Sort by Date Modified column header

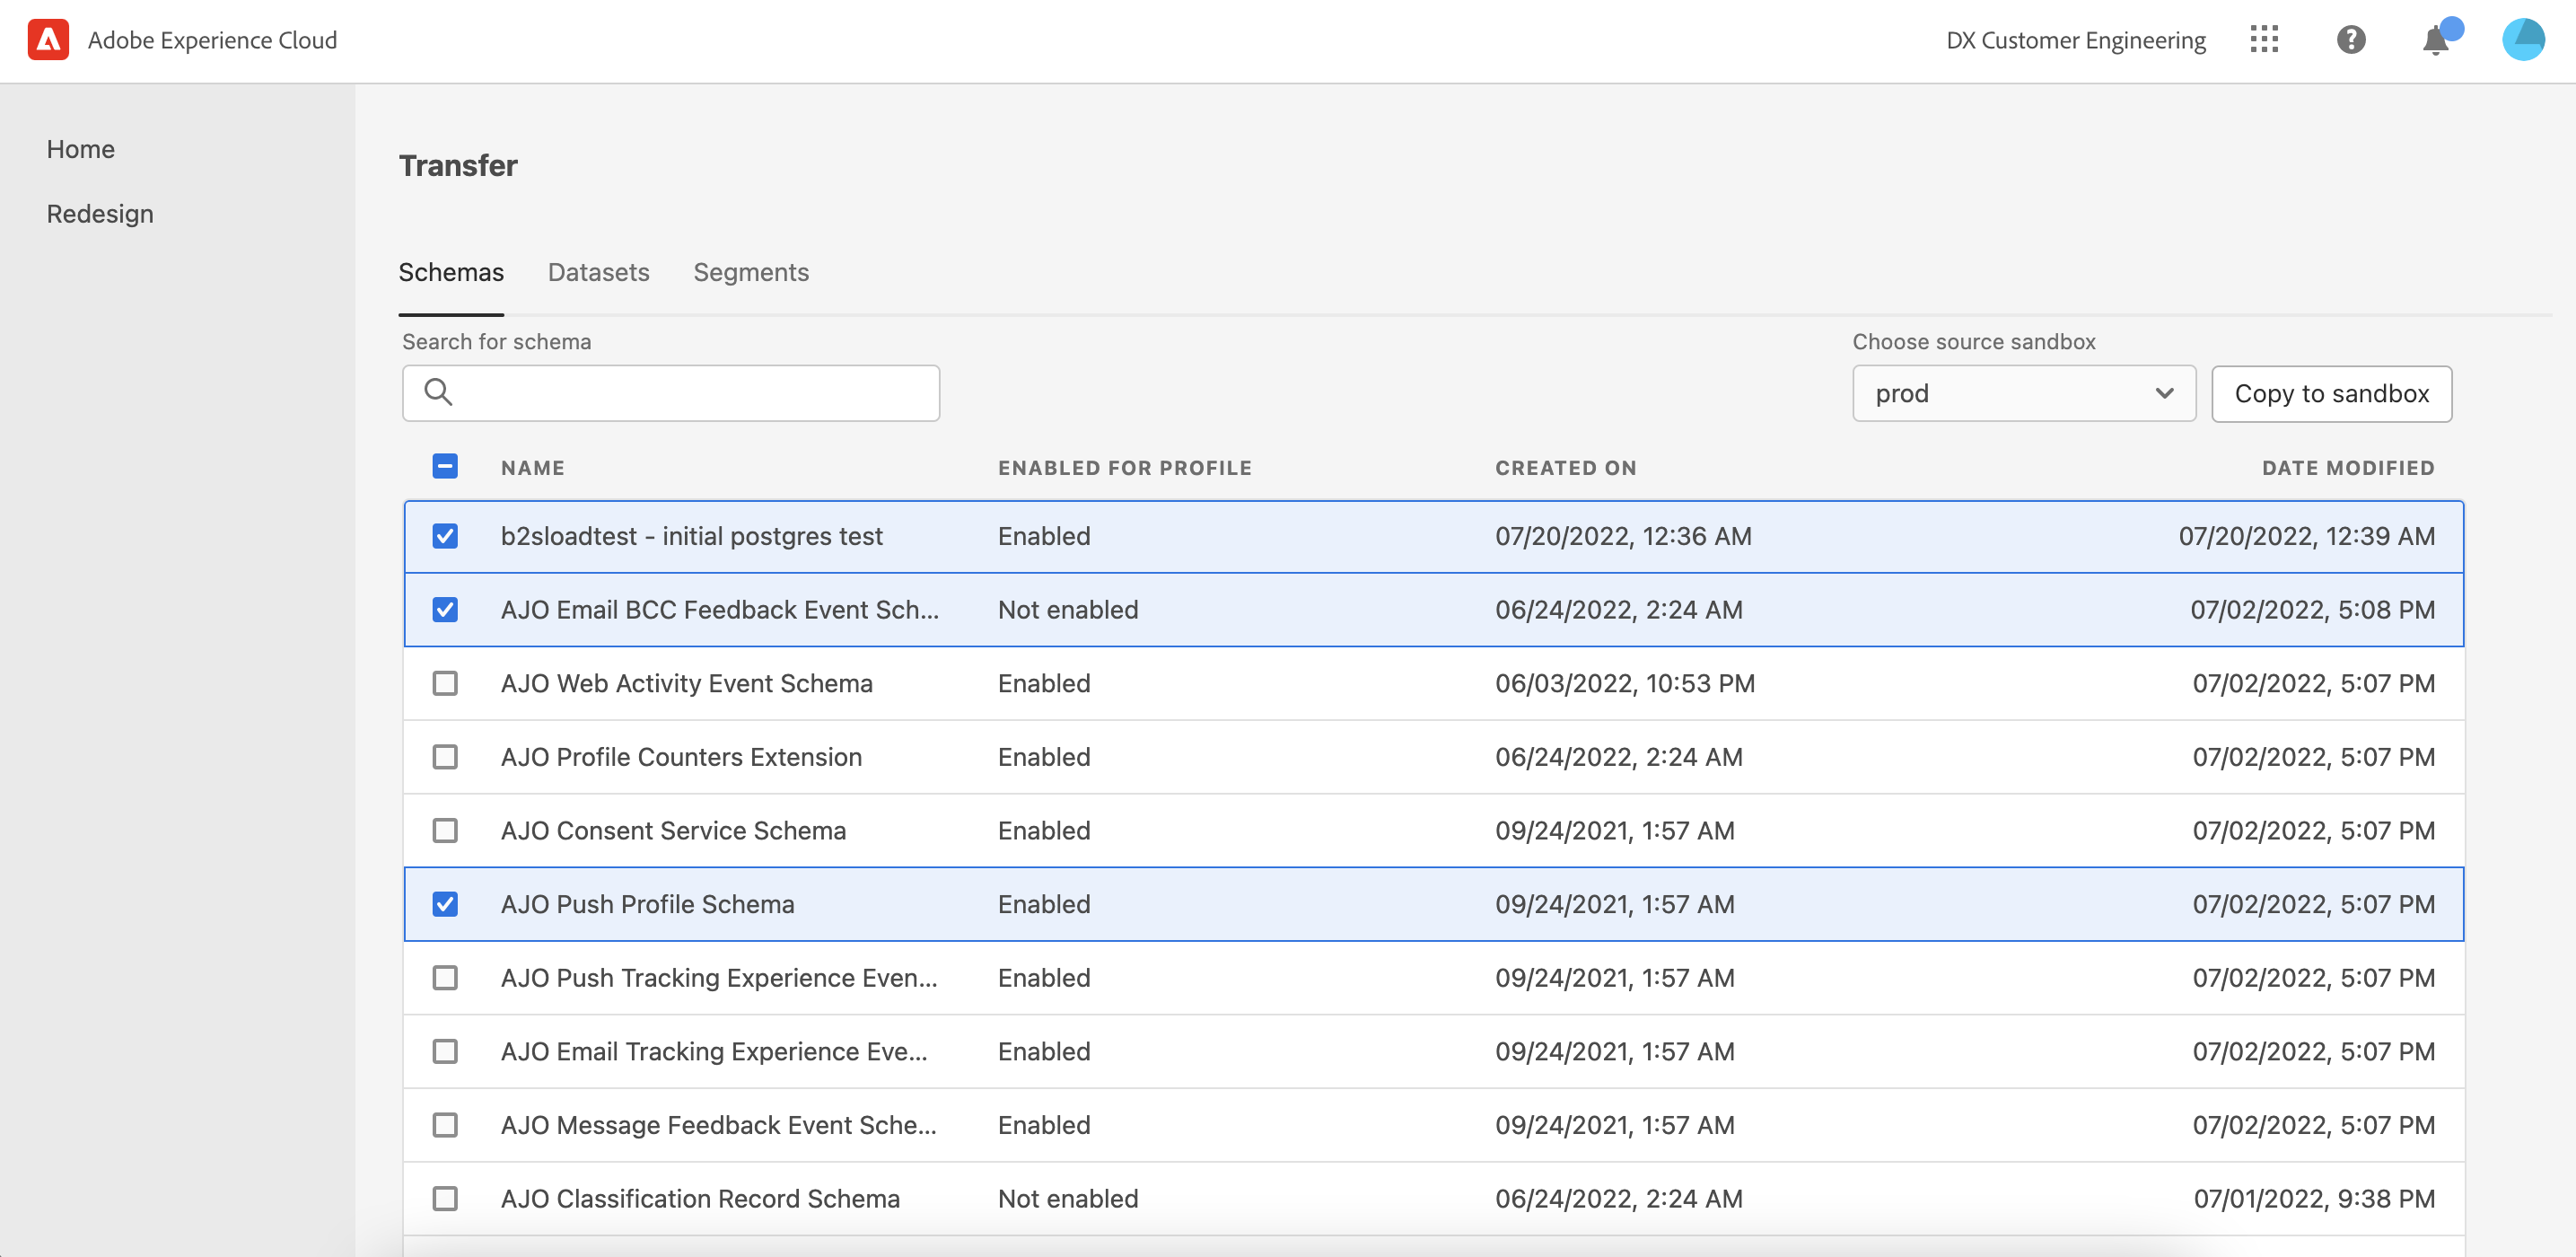[x=2347, y=468]
